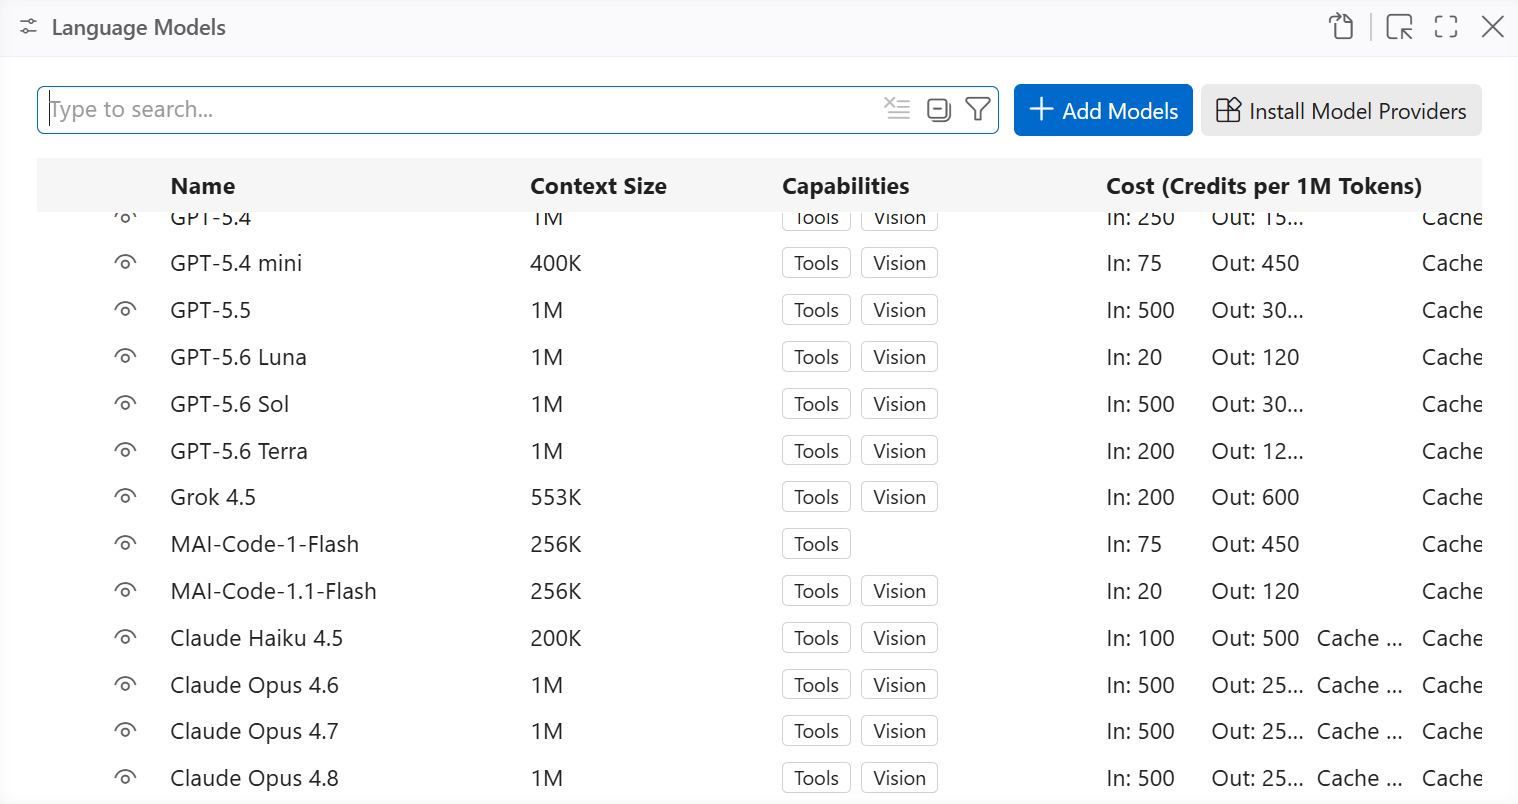Click the Add Models button
Image resolution: width=1518 pixels, height=804 pixels.
pyautogui.click(x=1103, y=110)
